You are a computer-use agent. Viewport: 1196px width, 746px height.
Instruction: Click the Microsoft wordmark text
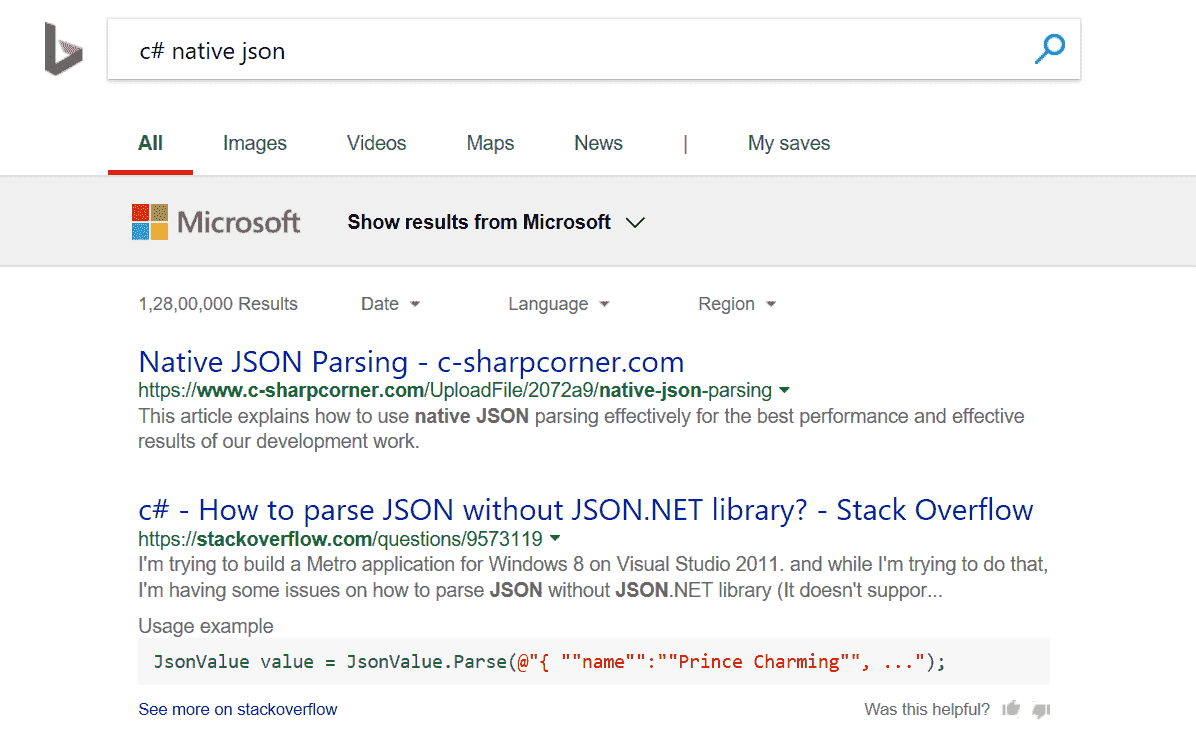pos(239,222)
